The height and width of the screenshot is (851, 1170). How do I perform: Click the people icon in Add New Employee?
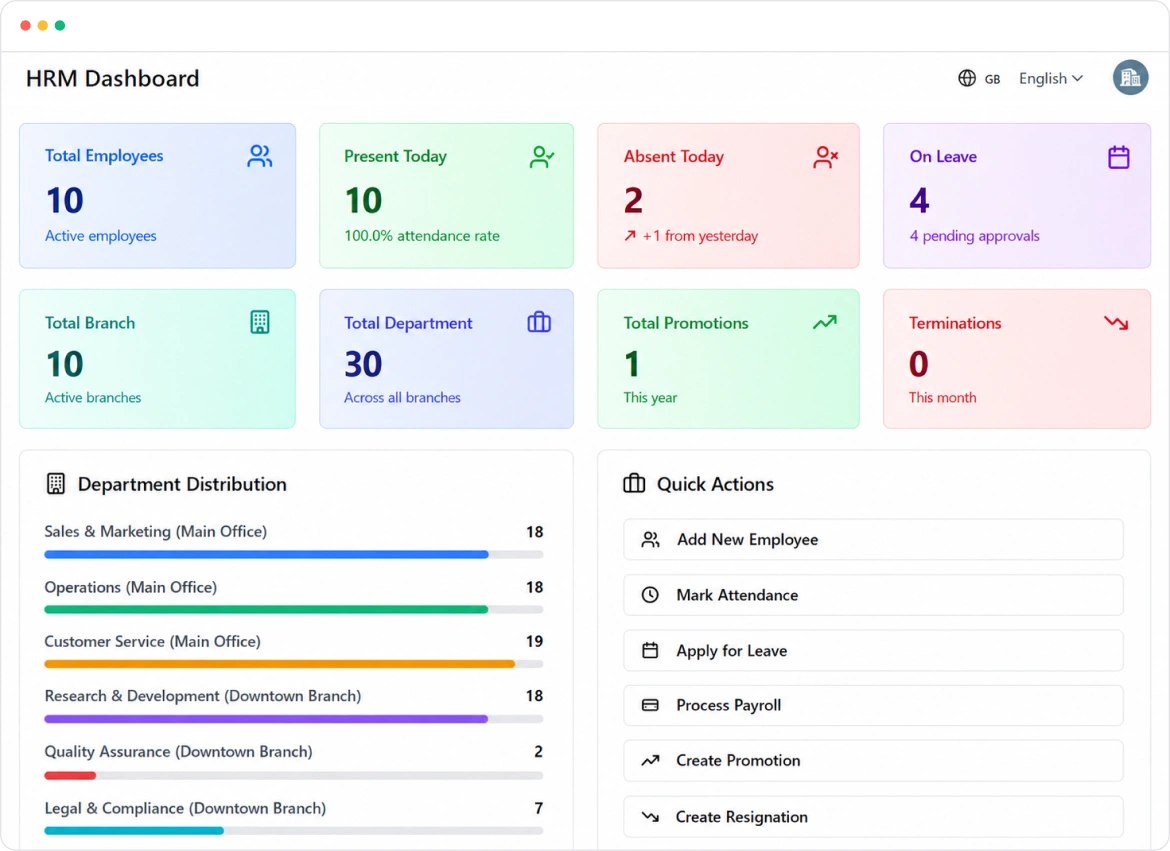pos(651,540)
